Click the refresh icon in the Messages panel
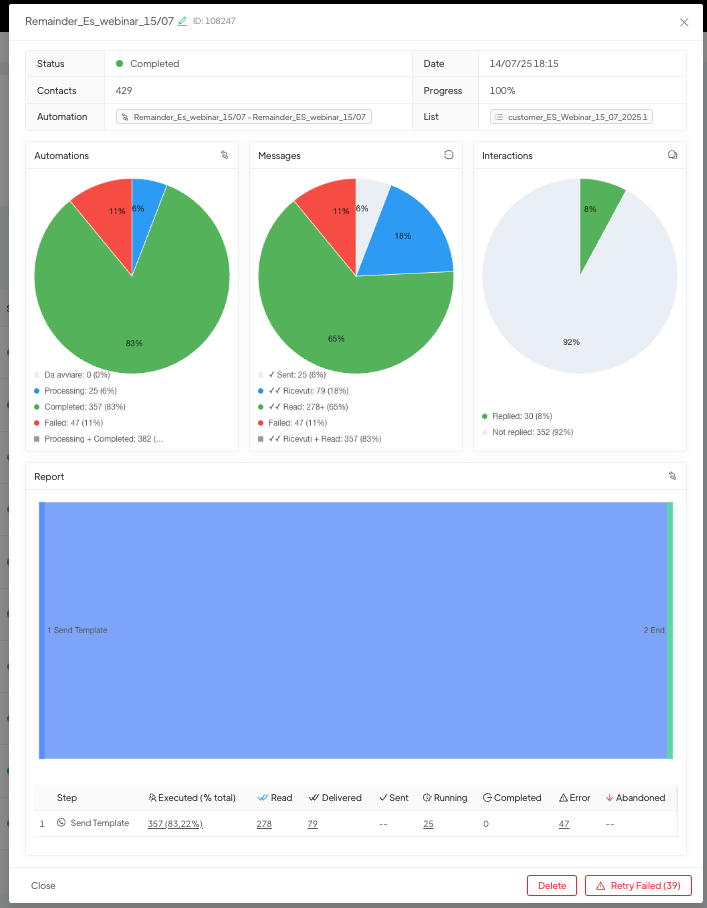 coord(449,155)
